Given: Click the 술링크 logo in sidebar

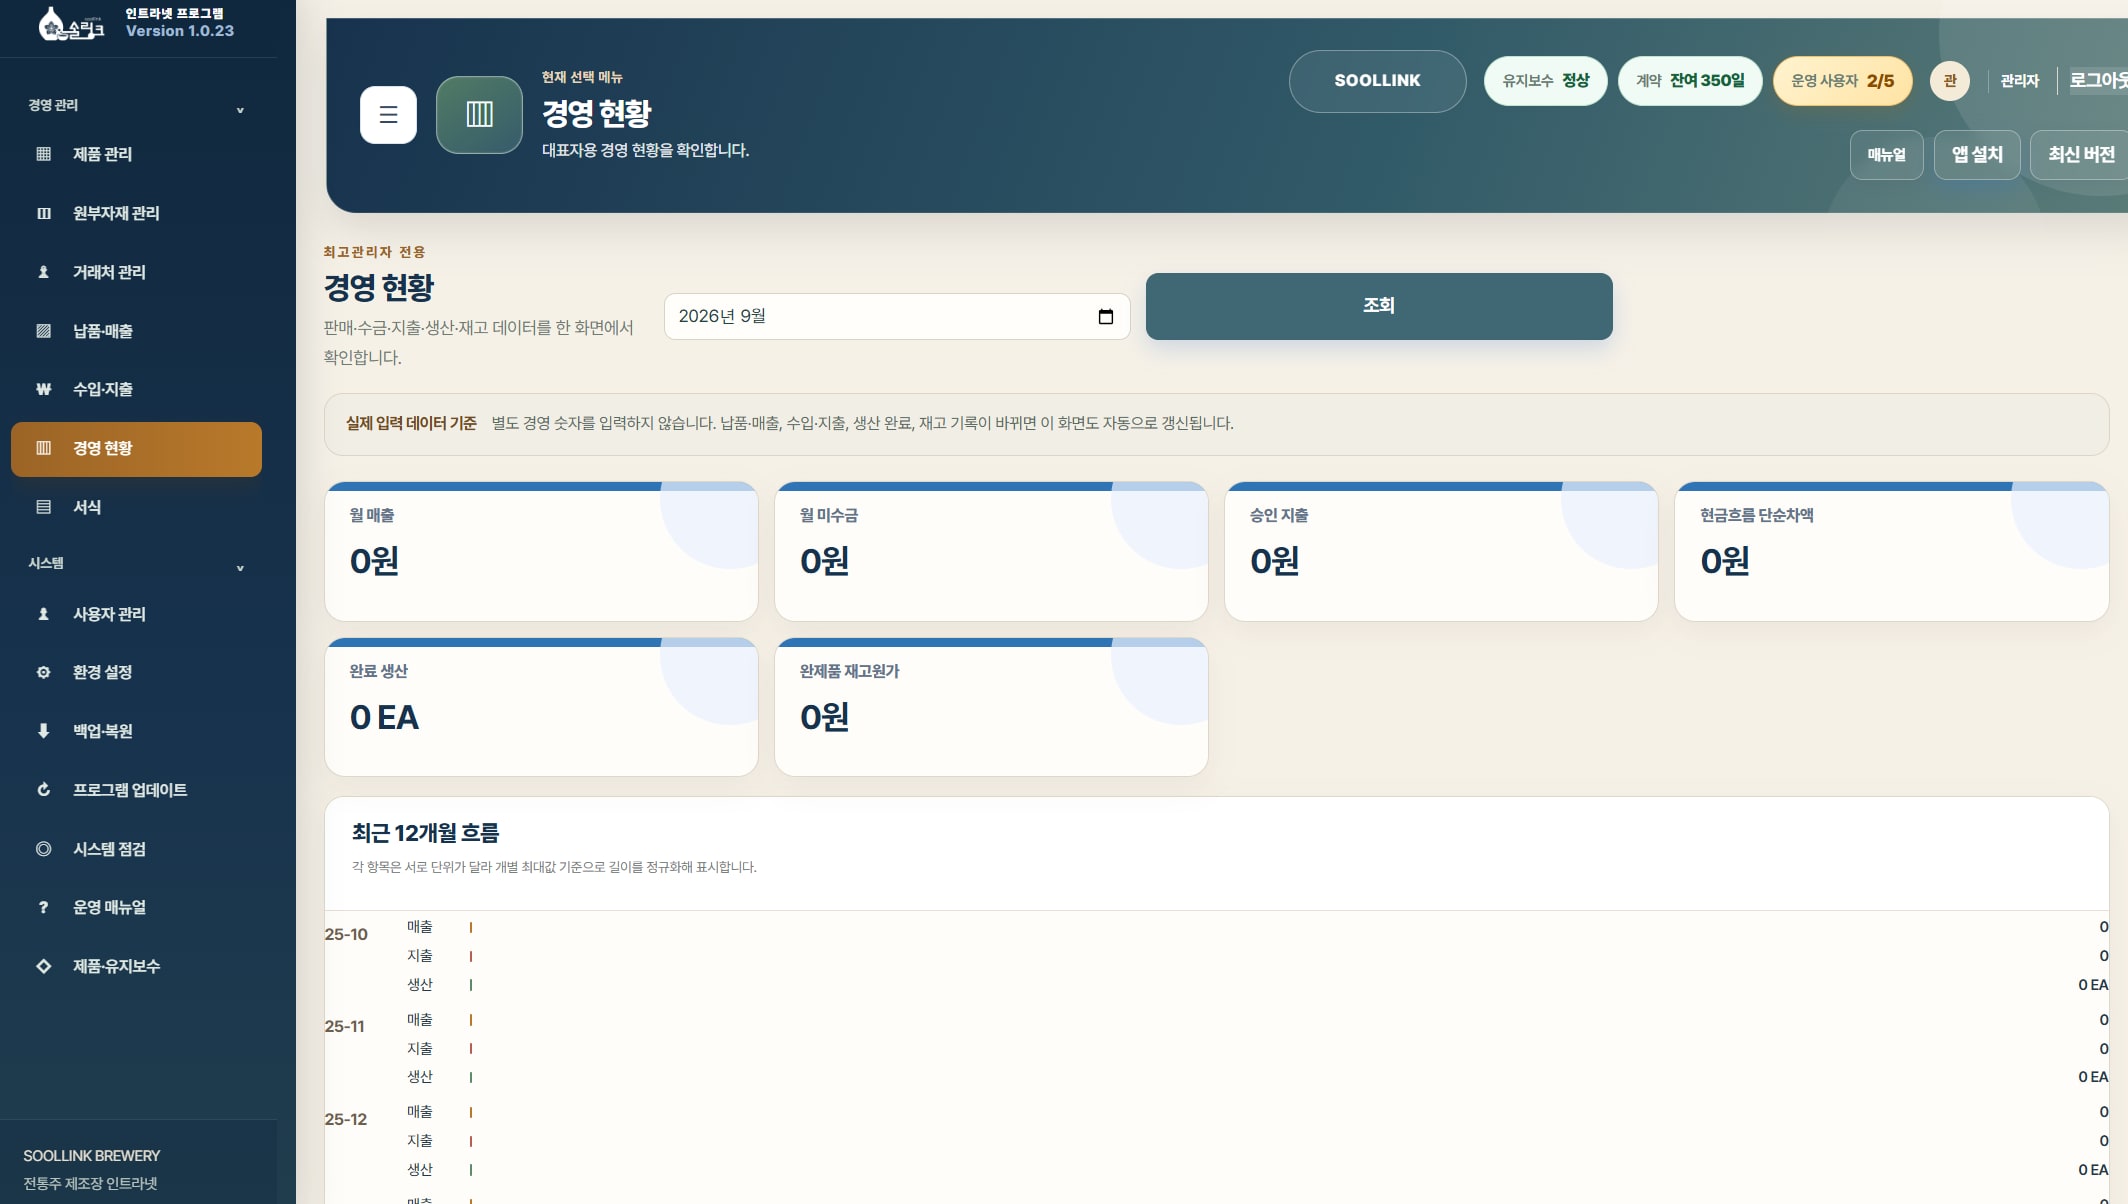Looking at the screenshot, I should [x=70, y=24].
